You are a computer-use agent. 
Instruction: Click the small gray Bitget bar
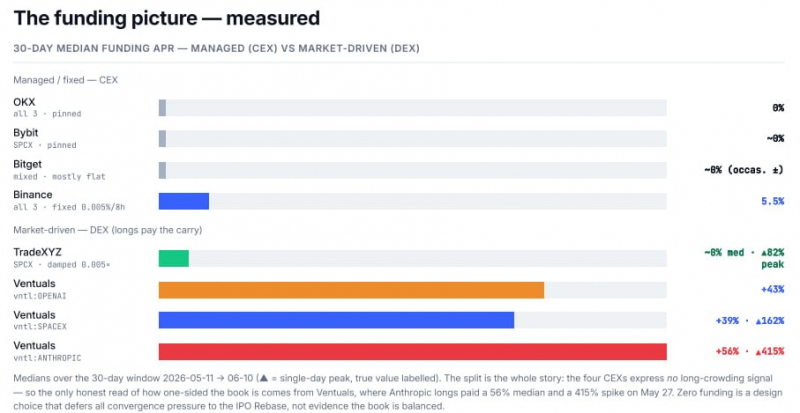coord(162,170)
